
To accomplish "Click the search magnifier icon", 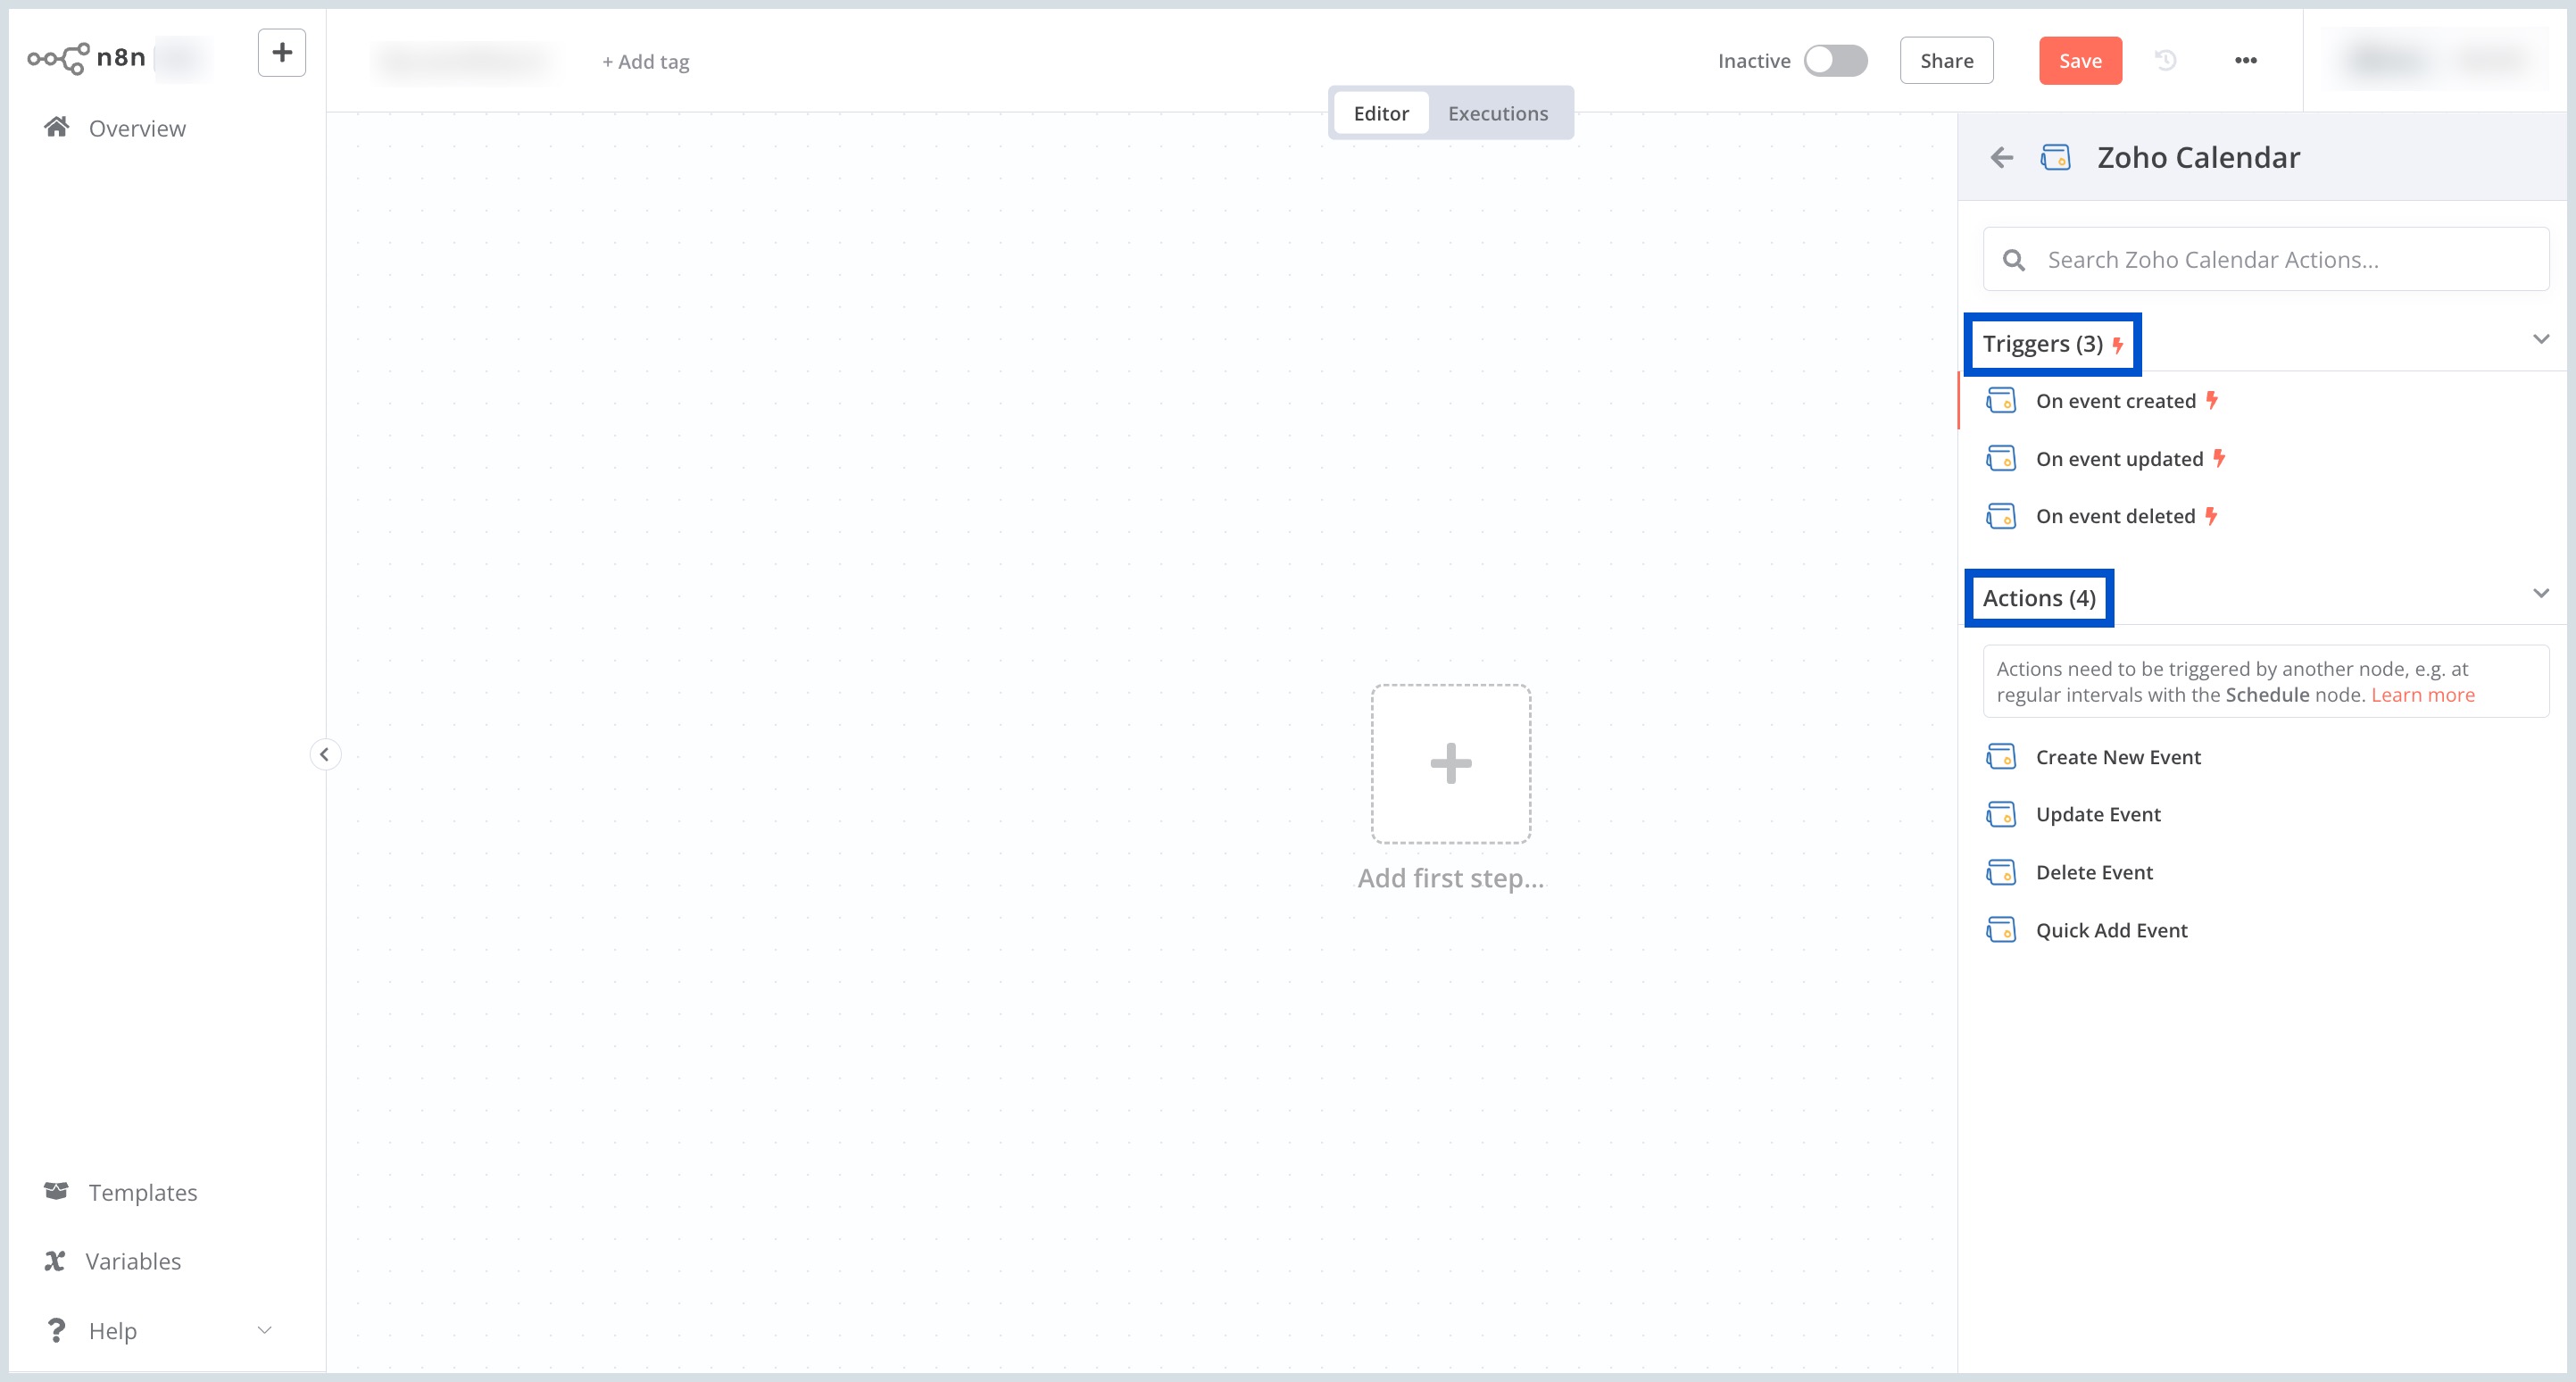I will point(2014,260).
